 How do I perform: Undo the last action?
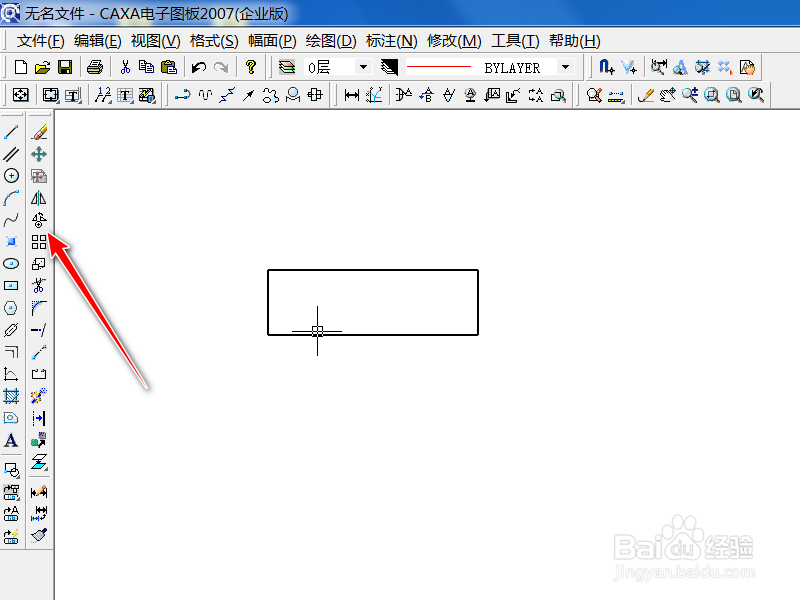point(198,67)
